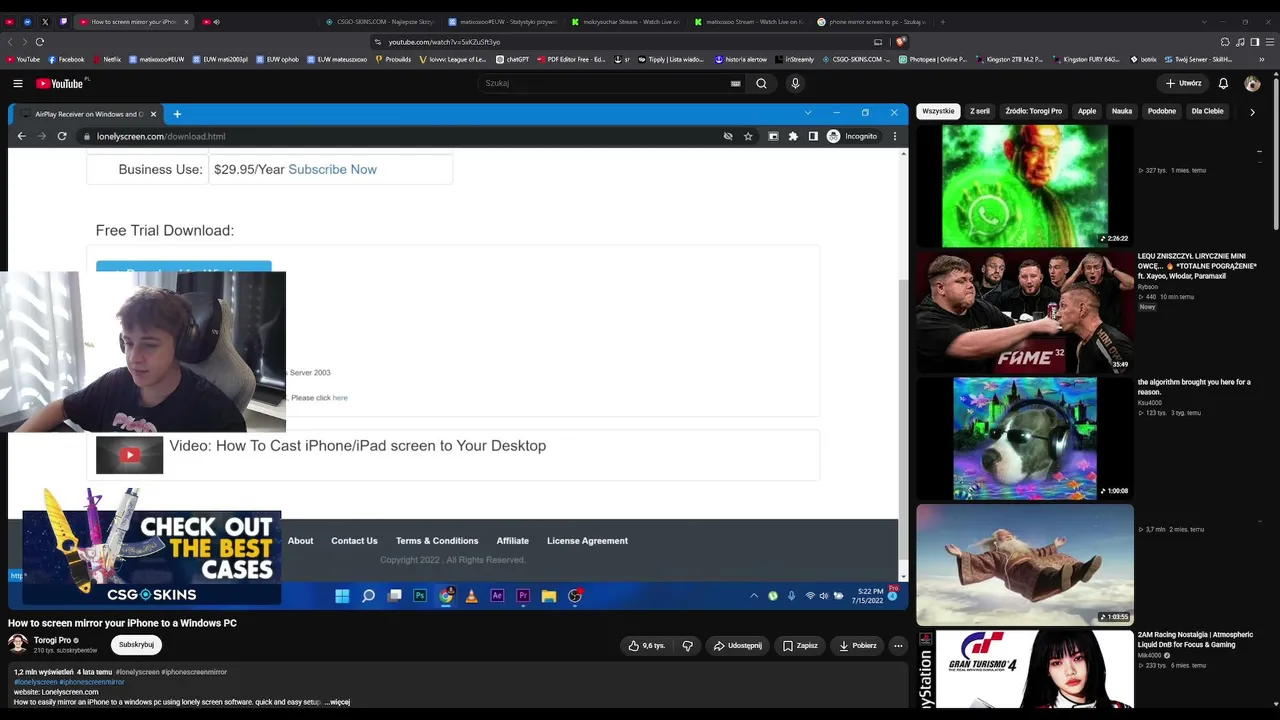Open the YouTube account avatar menu
1280x720 pixels.
point(1252,84)
